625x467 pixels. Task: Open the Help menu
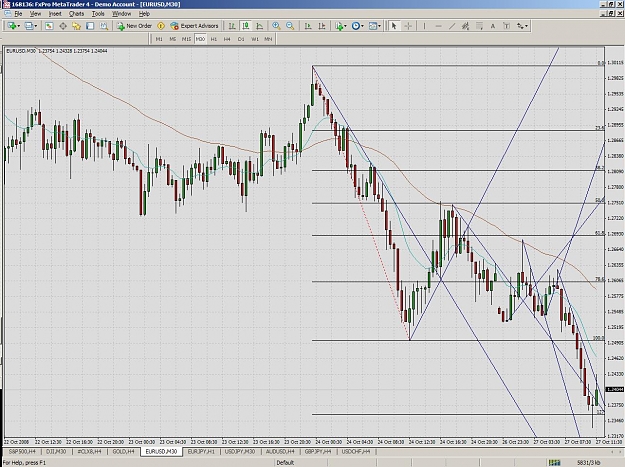[144, 14]
